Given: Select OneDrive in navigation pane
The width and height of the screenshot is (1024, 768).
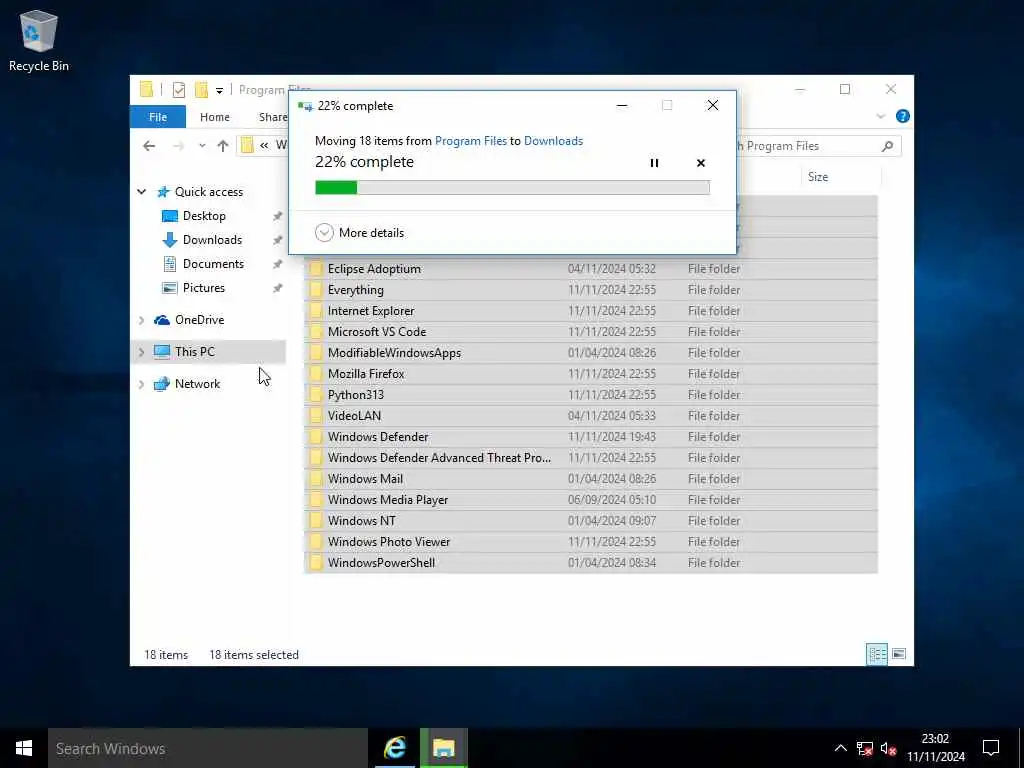Looking at the screenshot, I should tap(199, 320).
